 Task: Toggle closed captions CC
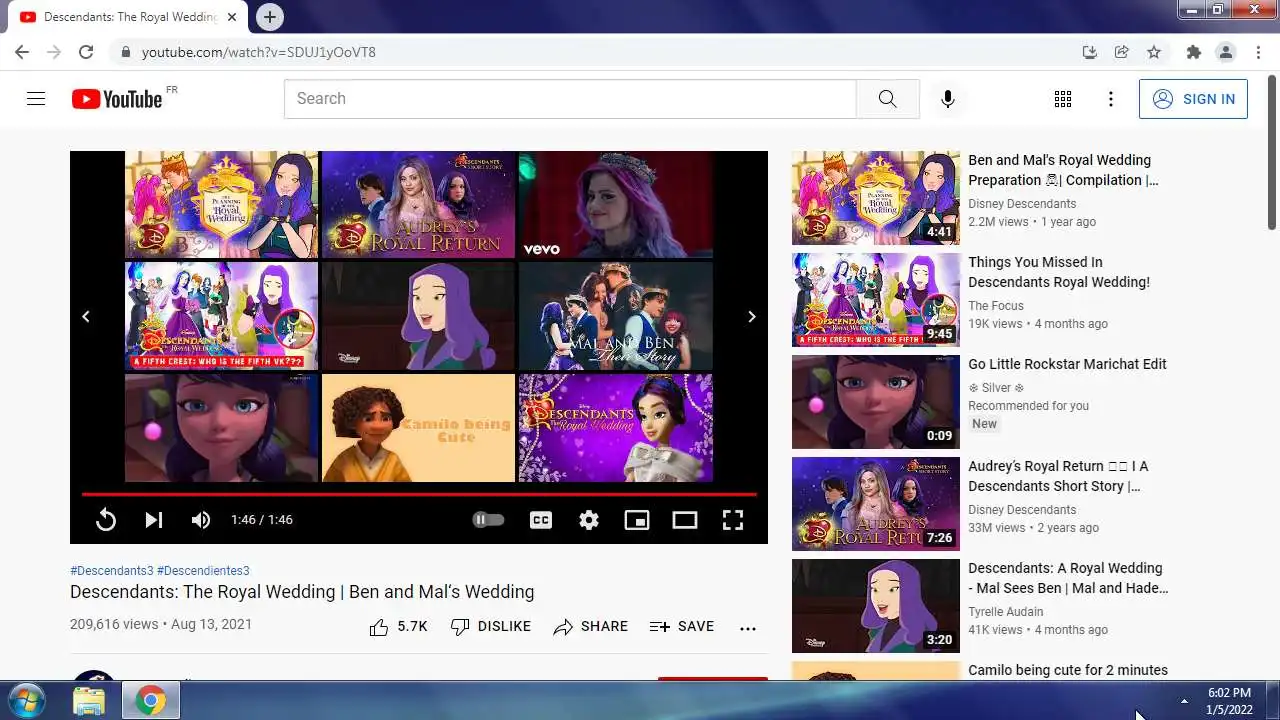point(541,519)
